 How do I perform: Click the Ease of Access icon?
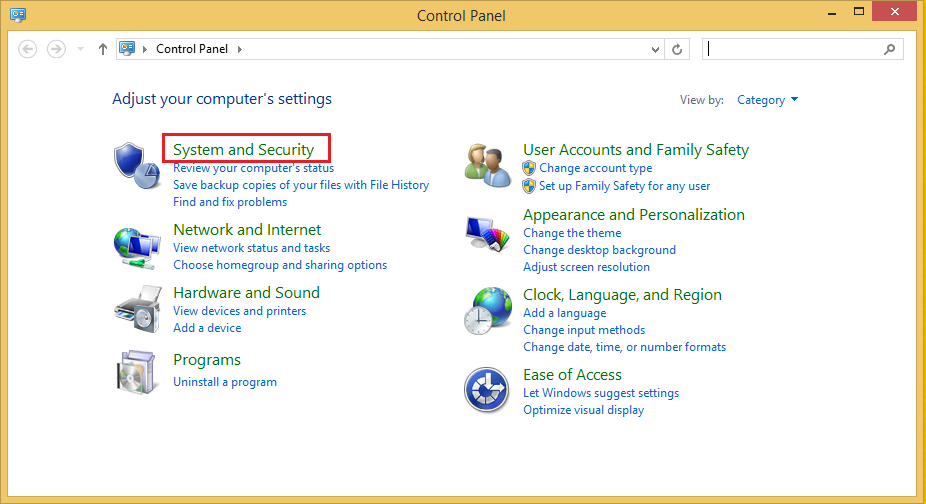[488, 389]
